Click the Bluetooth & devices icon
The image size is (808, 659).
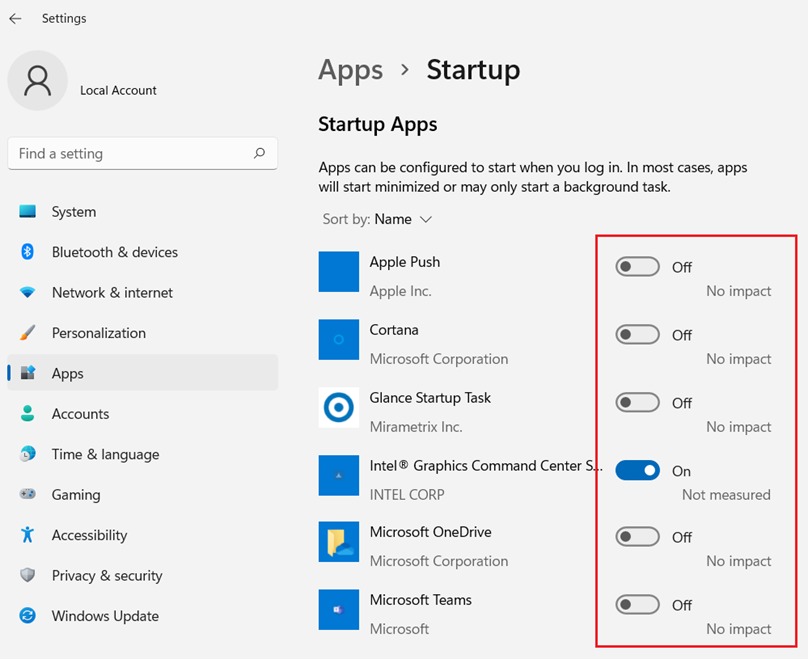[28, 252]
